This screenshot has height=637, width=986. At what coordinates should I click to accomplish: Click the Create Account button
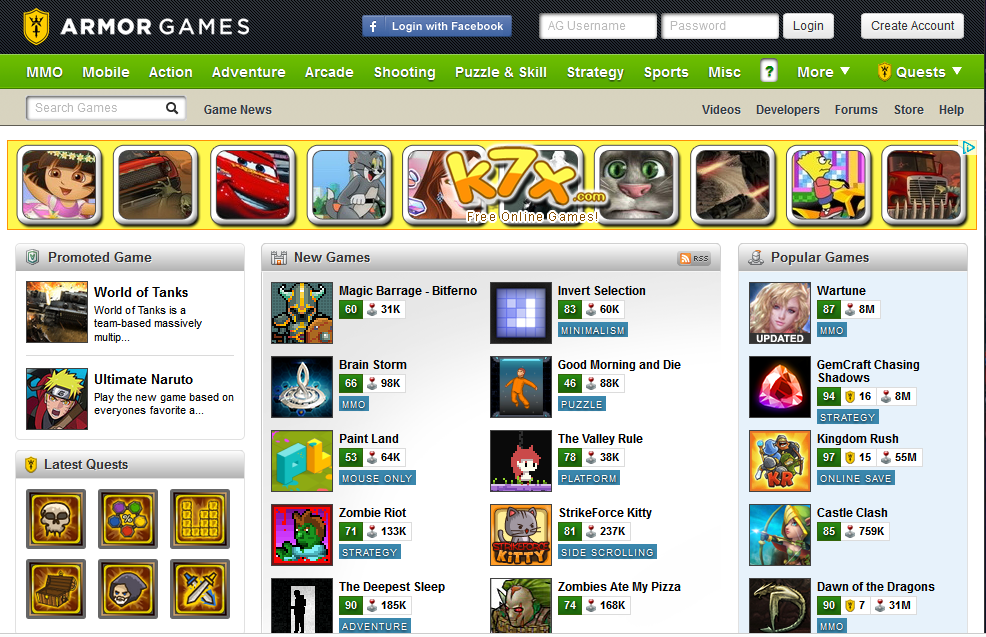point(912,26)
